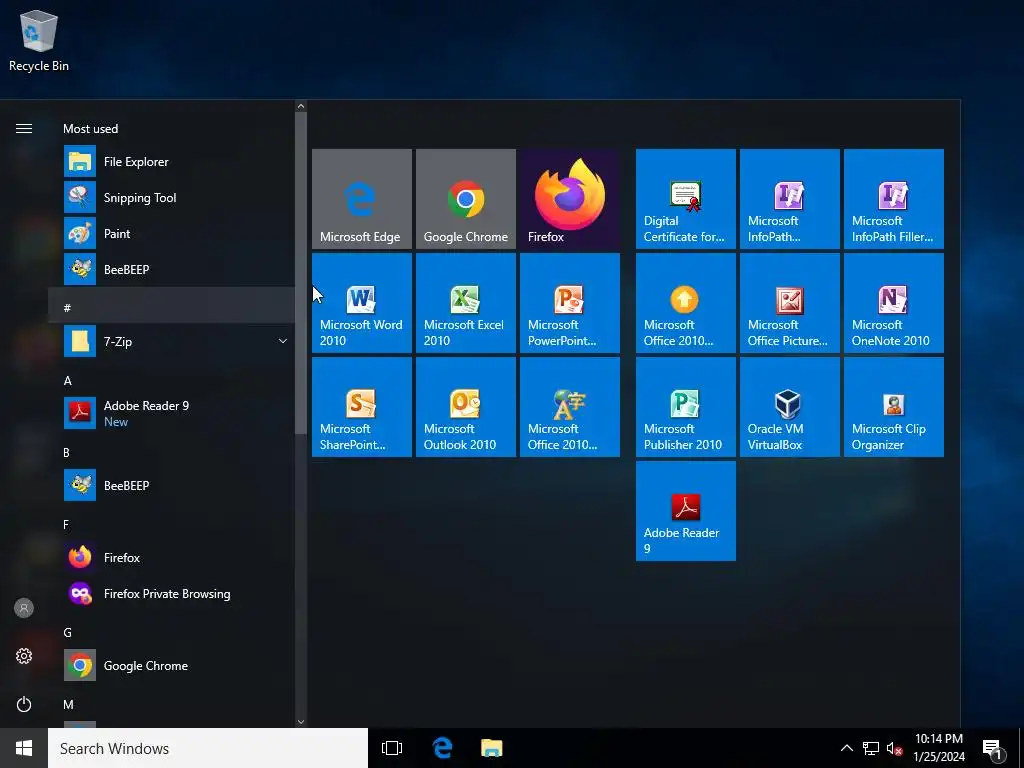Expand the Start menu hamburger navigation

[x=24, y=128]
